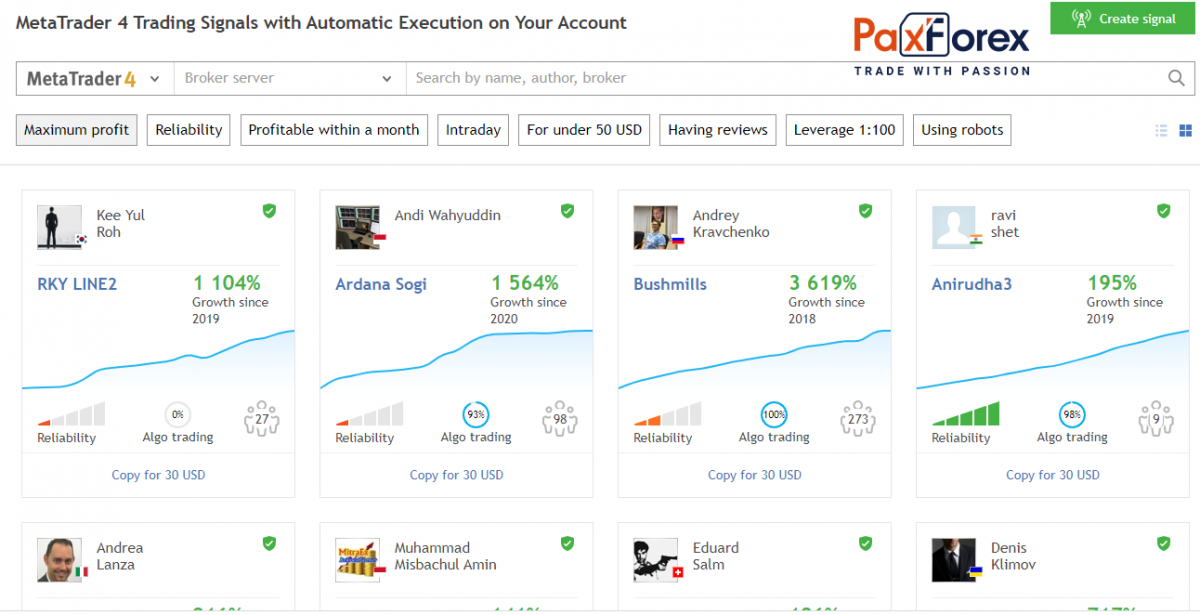Open the MetaTrader 4 platform dropdown
The image size is (1200, 615).
(x=93, y=78)
